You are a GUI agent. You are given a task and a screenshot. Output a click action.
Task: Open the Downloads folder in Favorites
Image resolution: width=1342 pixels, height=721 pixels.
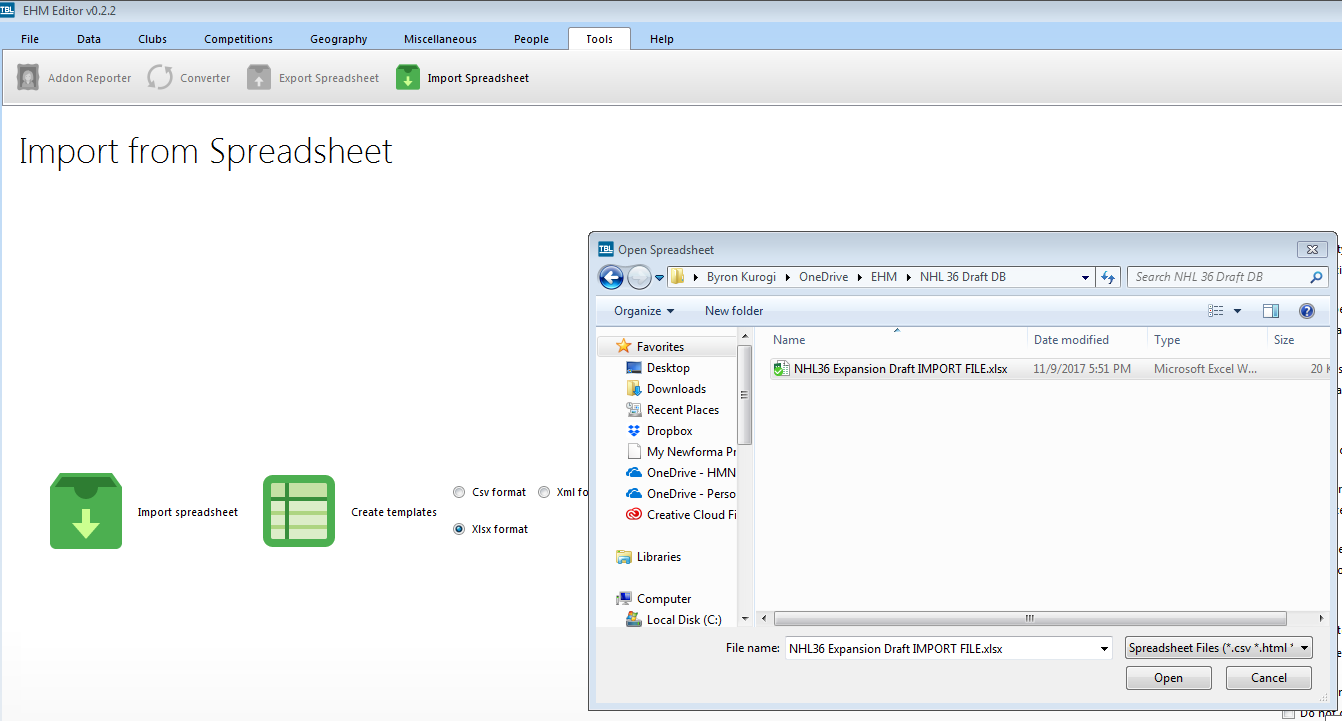tap(676, 389)
